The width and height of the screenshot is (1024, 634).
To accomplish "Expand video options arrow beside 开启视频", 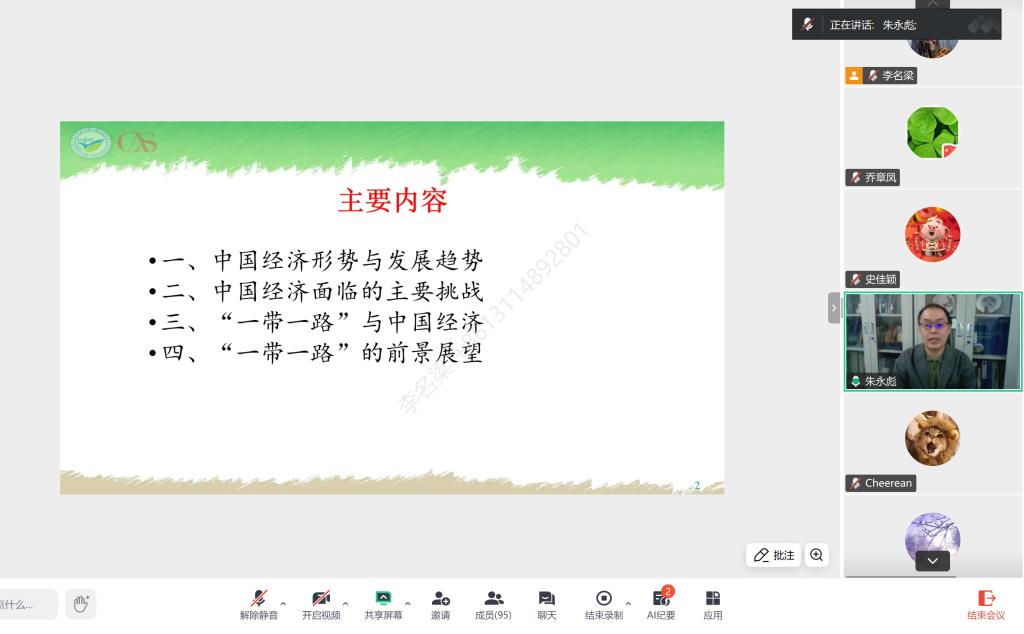I will click(346, 603).
